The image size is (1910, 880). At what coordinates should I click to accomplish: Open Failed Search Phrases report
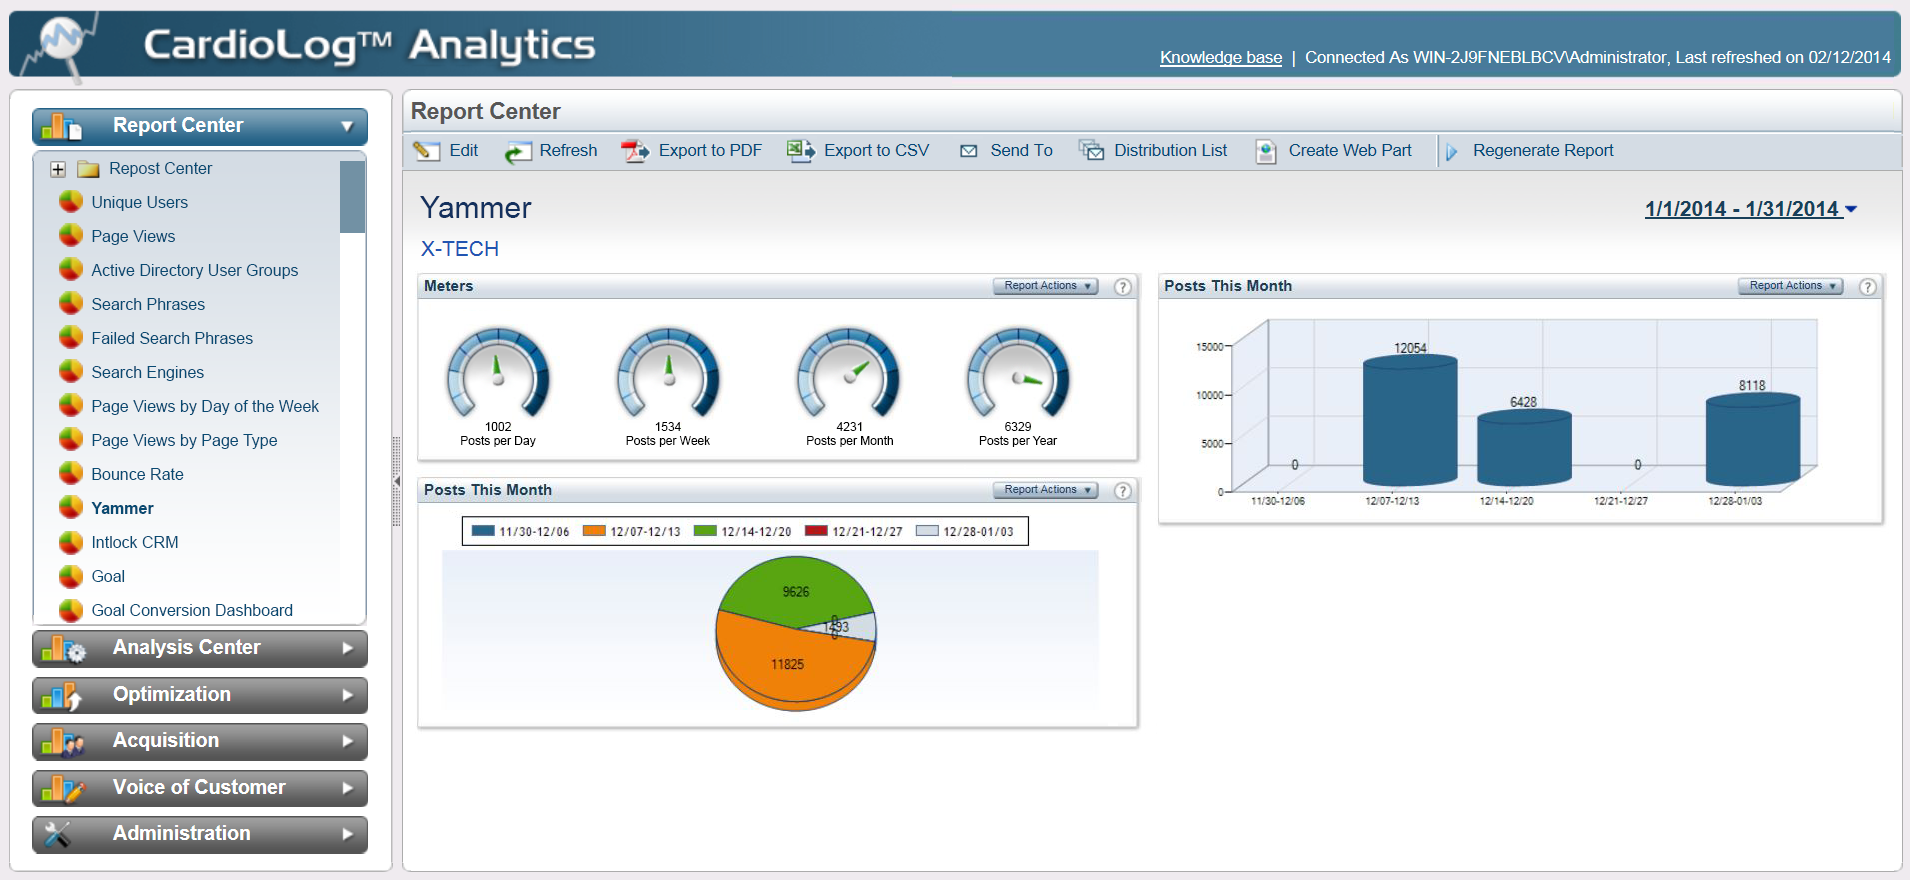tap(172, 338)
